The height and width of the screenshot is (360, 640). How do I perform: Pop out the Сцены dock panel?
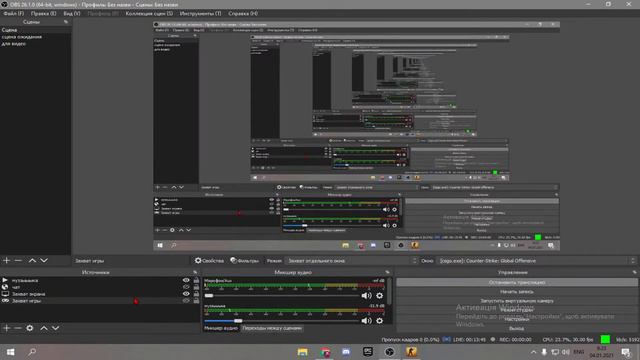[x=66, y=22]
